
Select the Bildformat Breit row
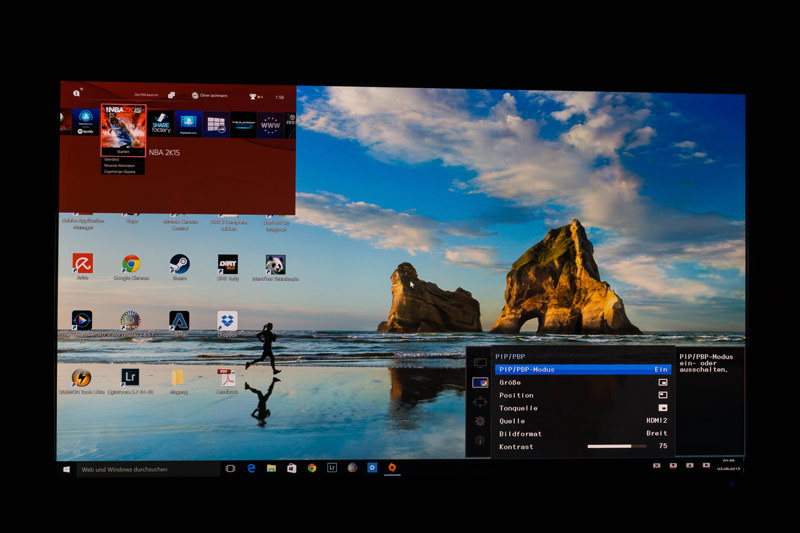tap(583, 434)
